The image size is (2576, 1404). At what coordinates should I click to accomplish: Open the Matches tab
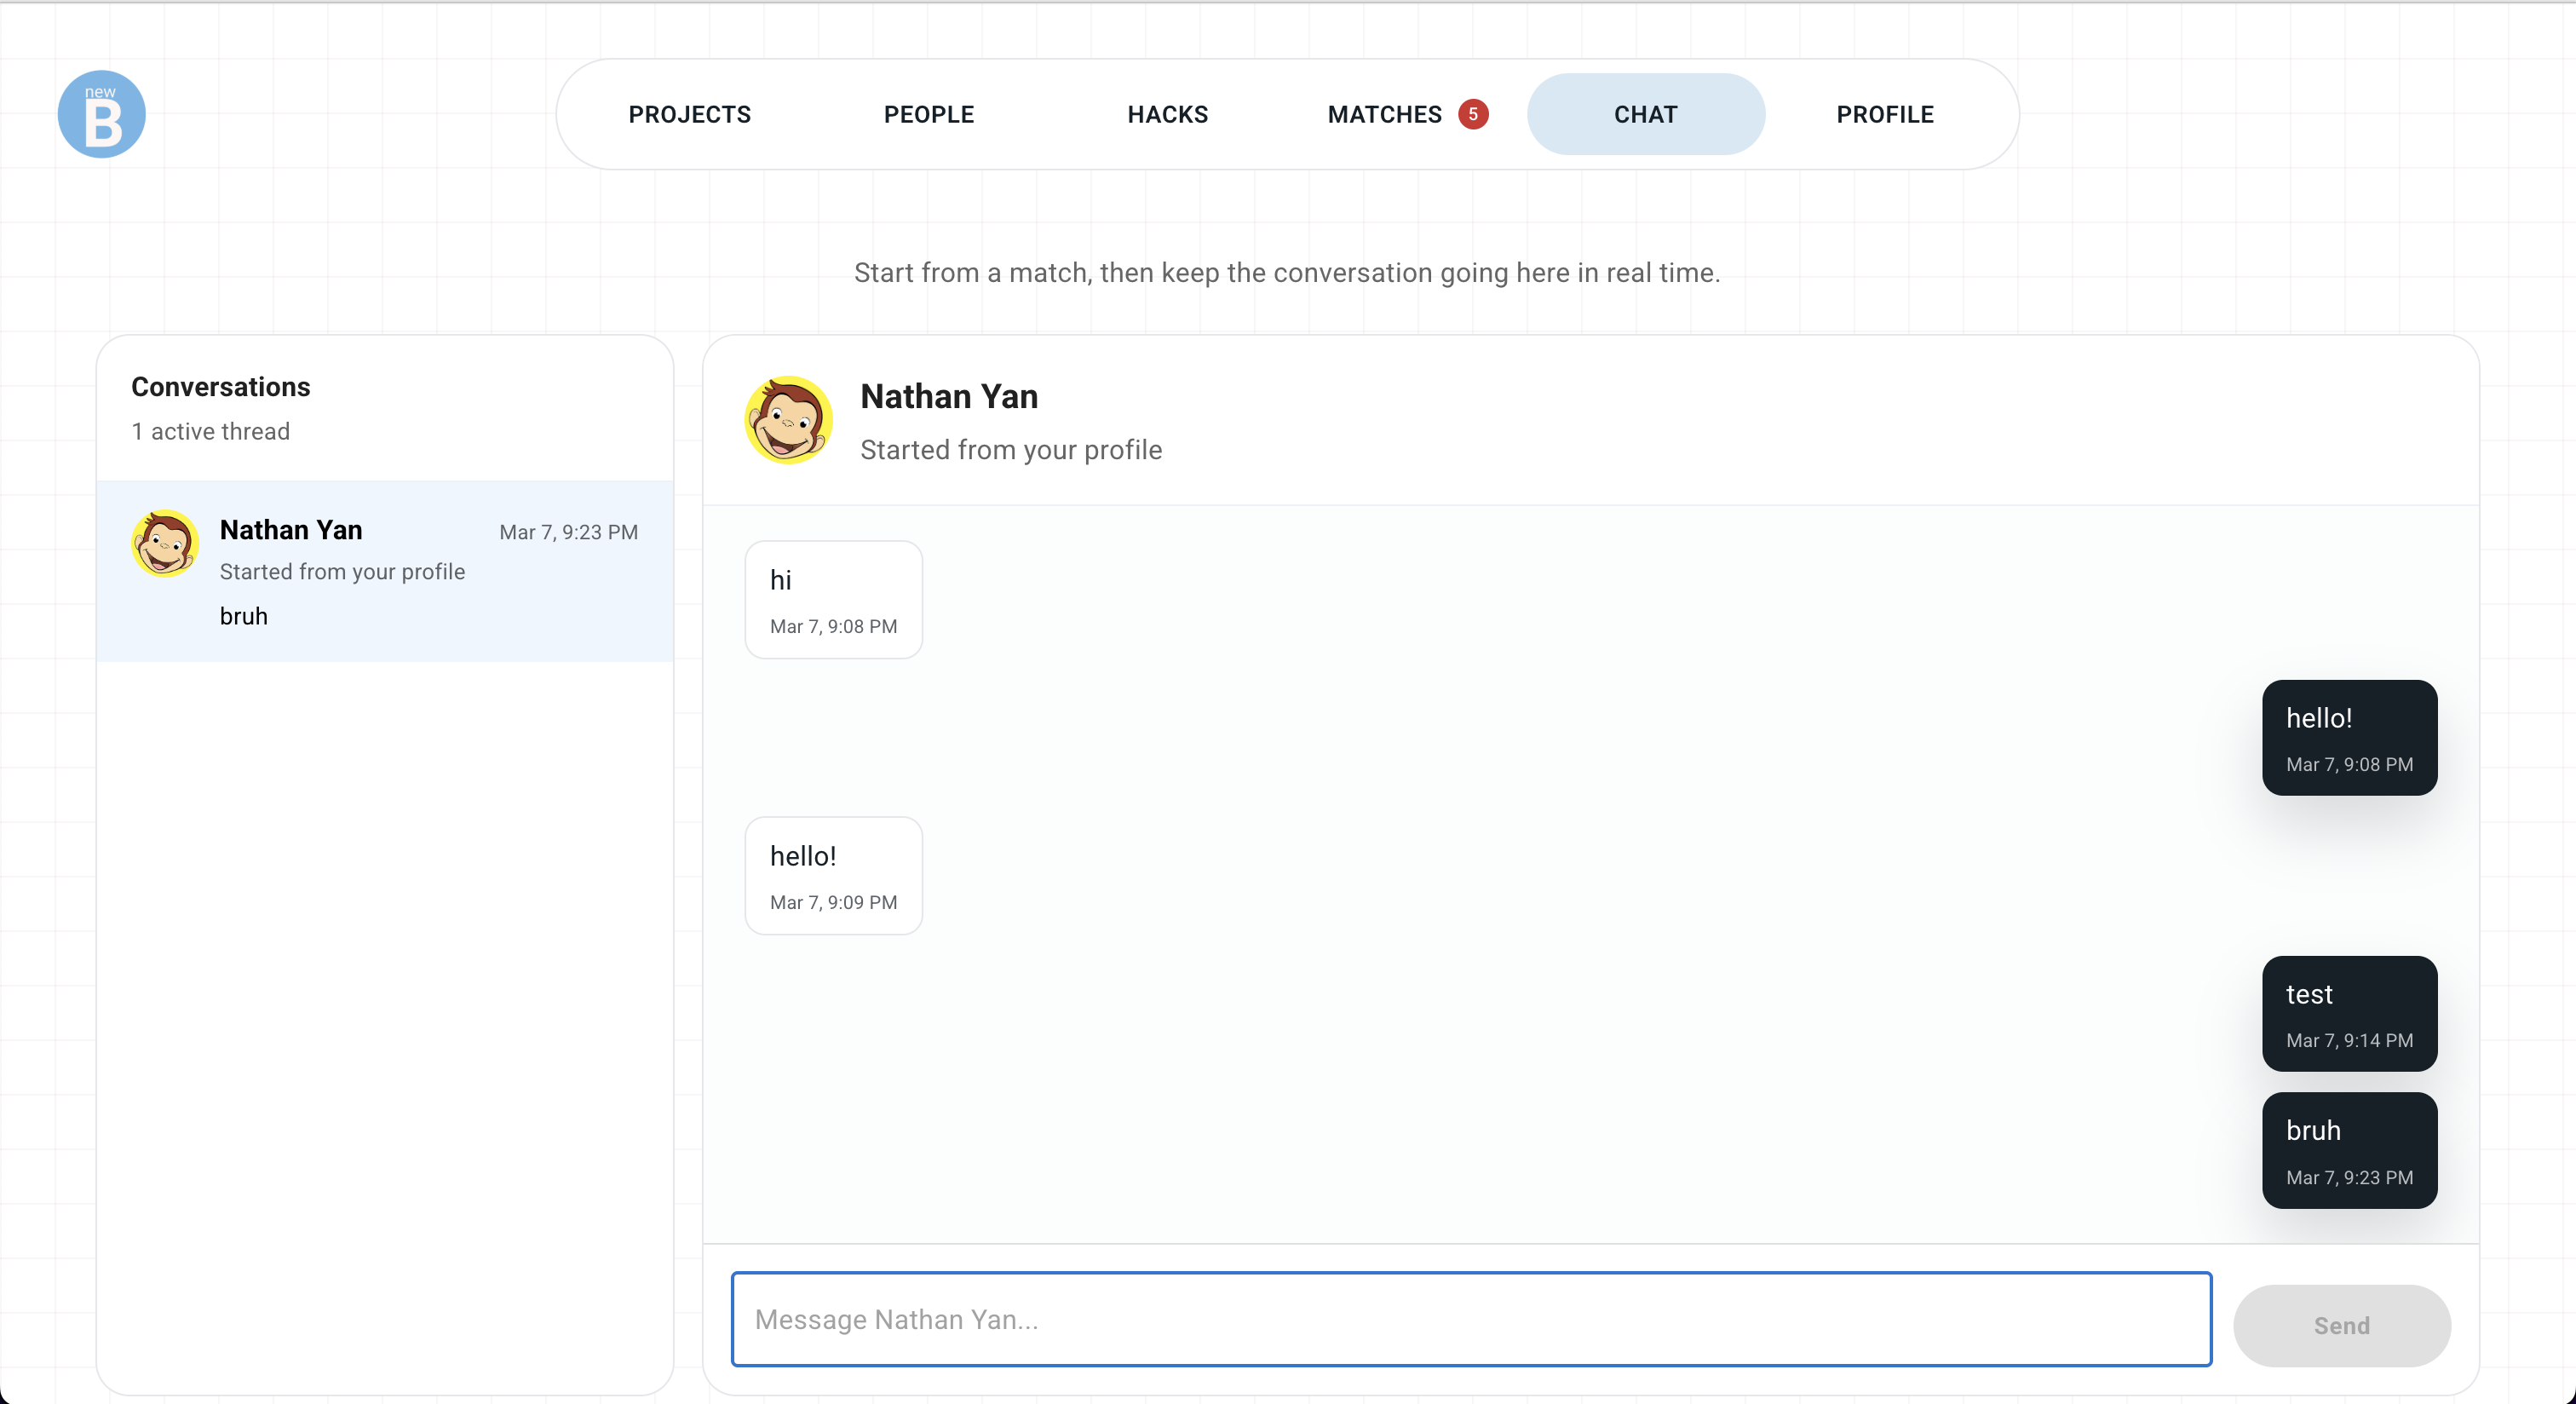click(1384, 114)
